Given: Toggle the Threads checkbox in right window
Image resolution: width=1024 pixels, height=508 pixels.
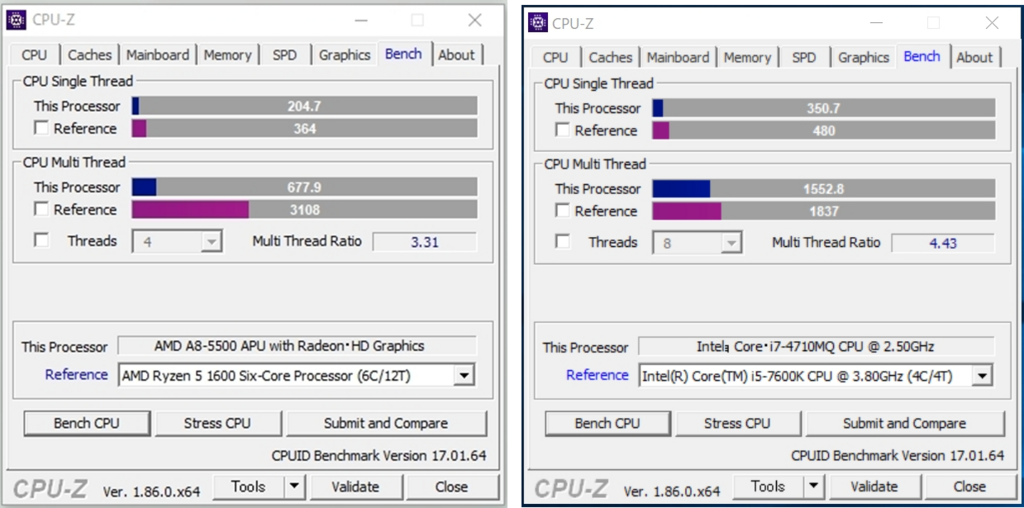Looking at the screenshot, I should (x=562, y=242).
